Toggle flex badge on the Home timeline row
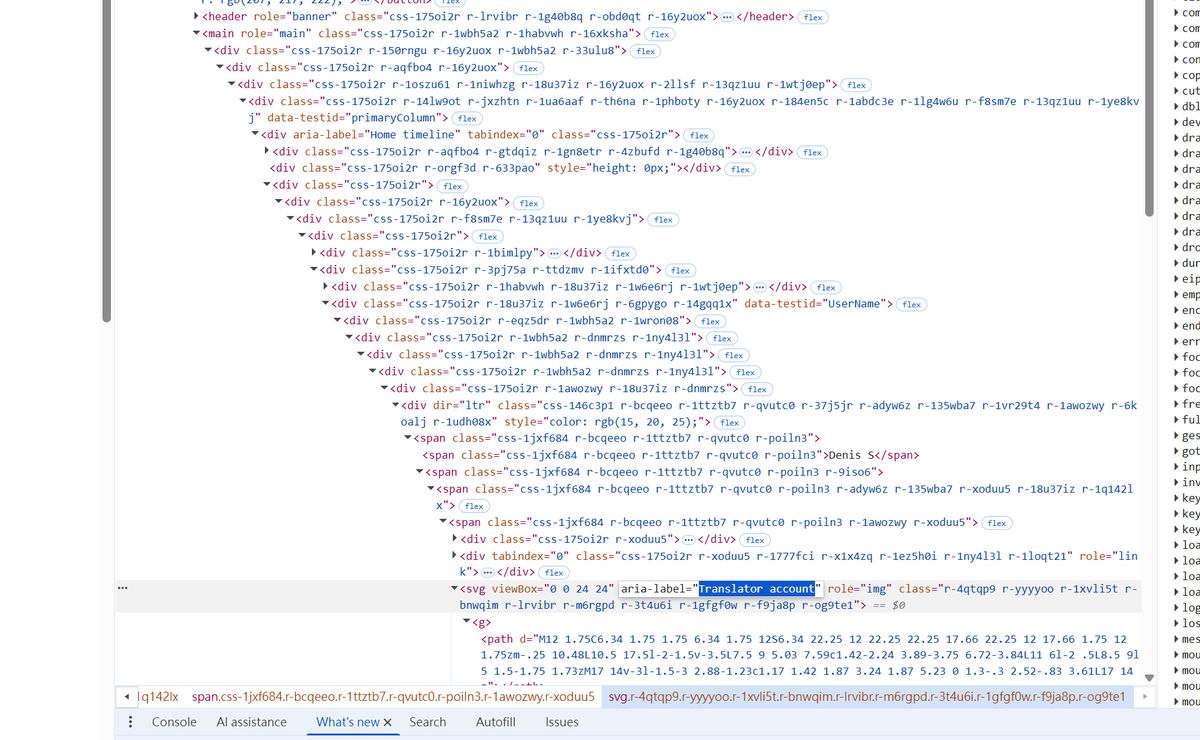The image size is (1200, 740). tap(699, 135)
